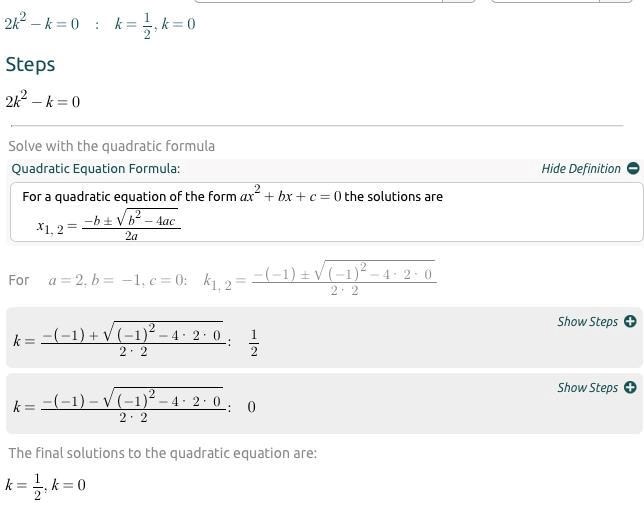Show steps for the plus-root solution
The width and height of the screenshot is (644, 514).
[x=587, y=322]
